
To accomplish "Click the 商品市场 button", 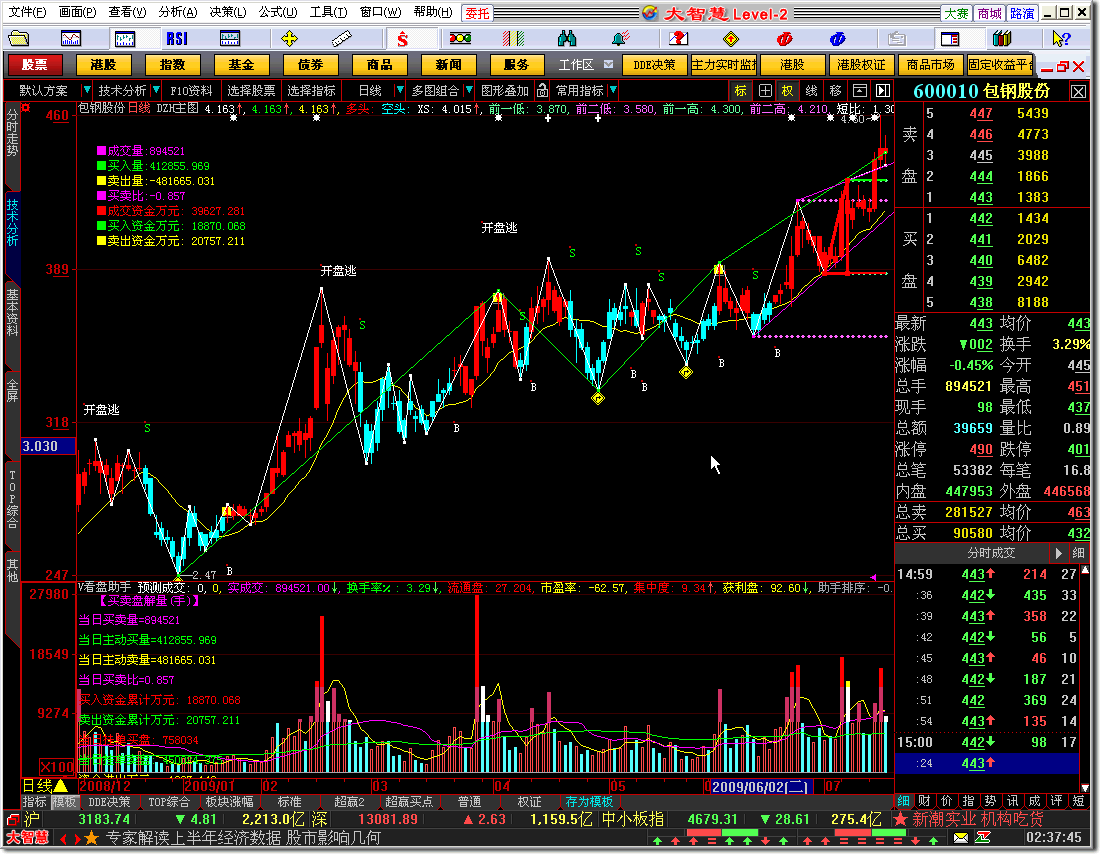I will coord(930,65).
